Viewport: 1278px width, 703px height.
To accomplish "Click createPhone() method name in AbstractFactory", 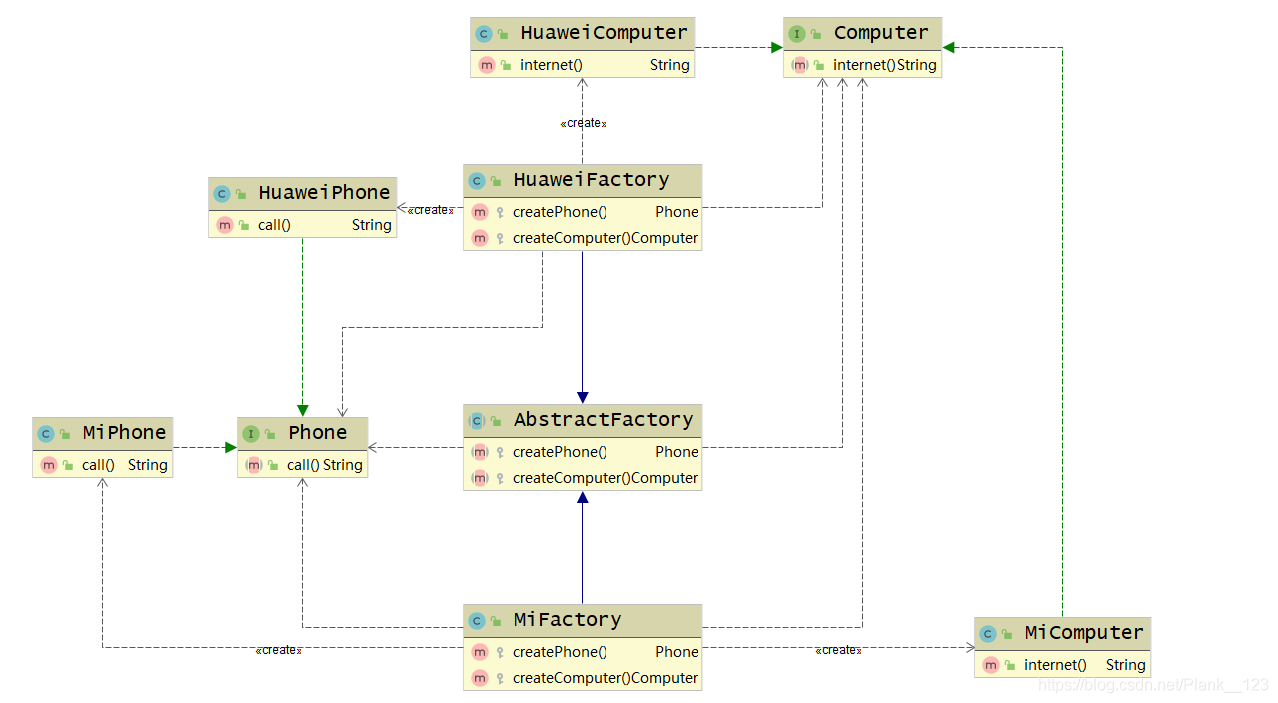I will tap(560, 452).
